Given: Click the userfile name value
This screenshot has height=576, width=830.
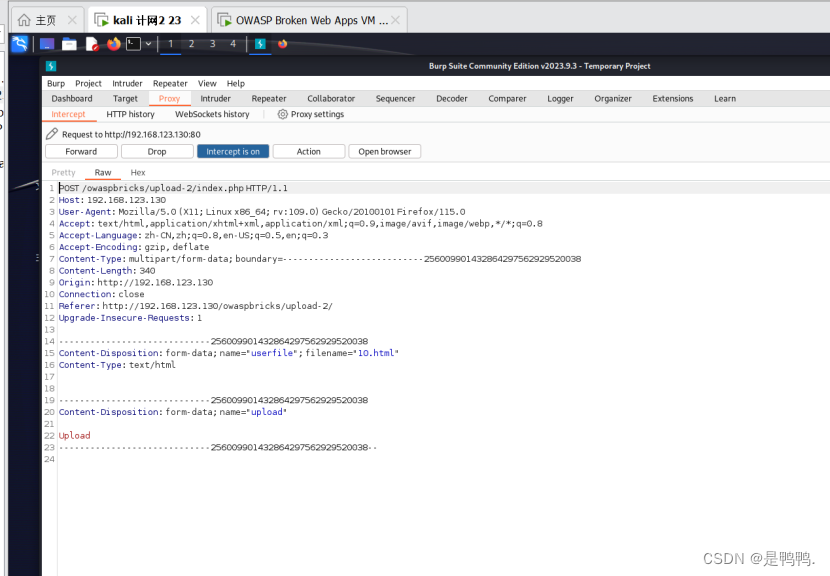Looking at the screenshot, I should 272,353.
